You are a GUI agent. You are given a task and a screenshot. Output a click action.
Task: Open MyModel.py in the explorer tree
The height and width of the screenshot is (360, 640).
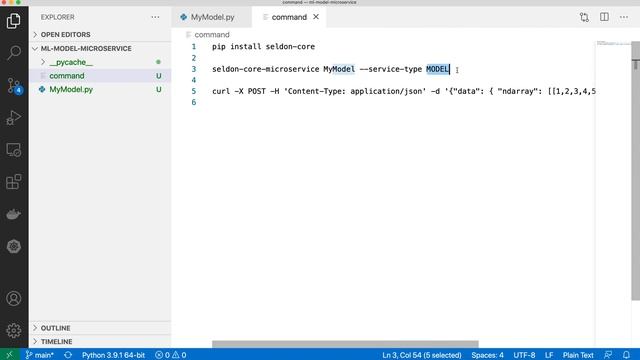point(100,89)
